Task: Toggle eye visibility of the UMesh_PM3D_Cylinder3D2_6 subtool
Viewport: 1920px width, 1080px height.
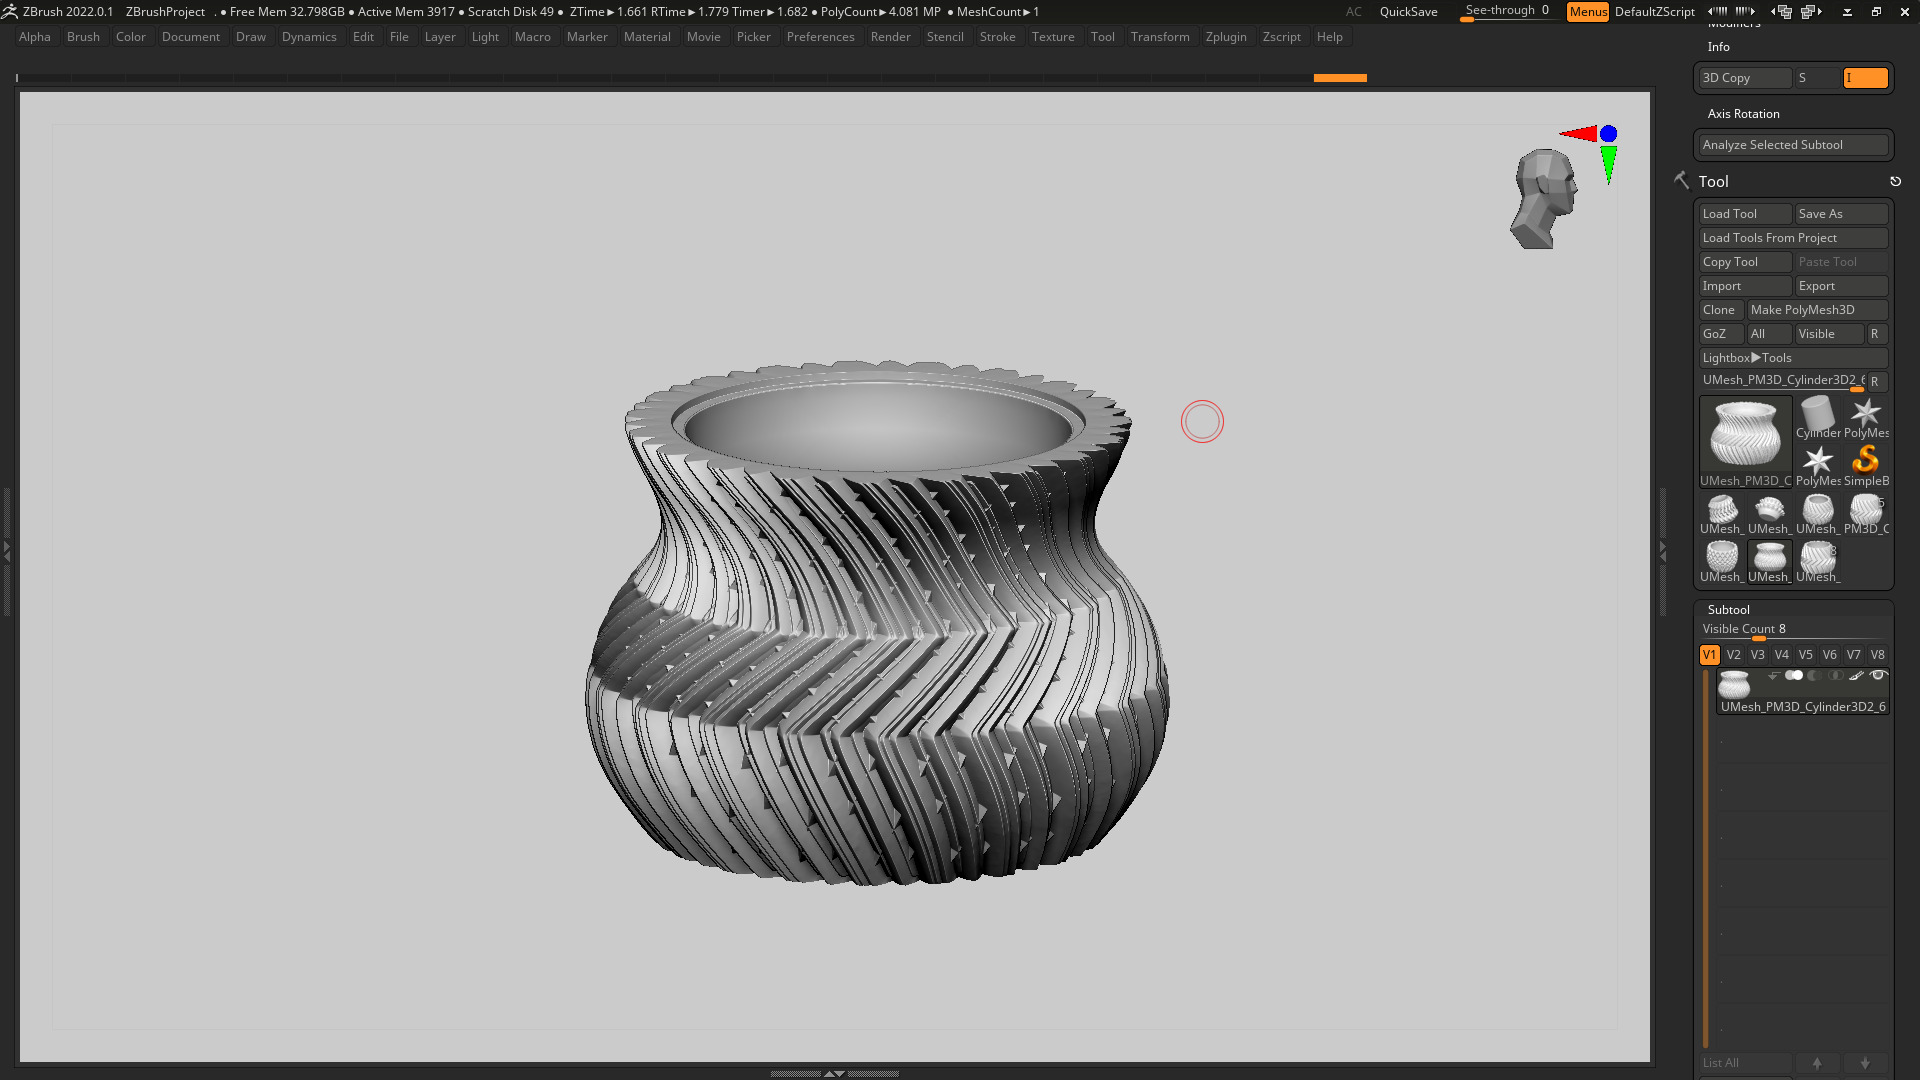Action: (1878, 676)
